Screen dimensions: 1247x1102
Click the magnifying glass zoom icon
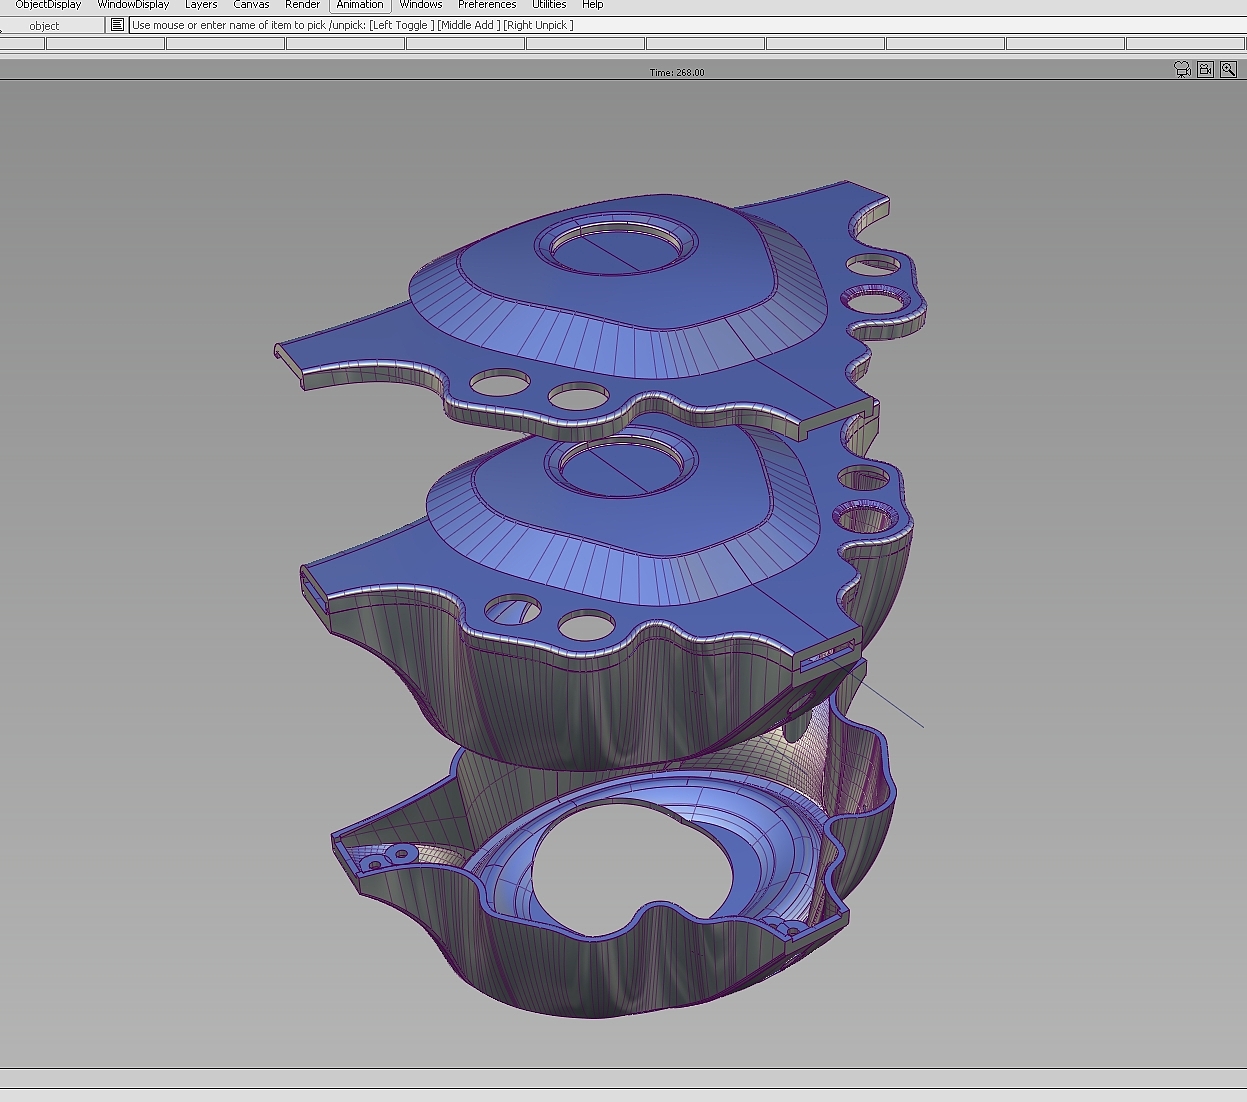coord(1228,70)
